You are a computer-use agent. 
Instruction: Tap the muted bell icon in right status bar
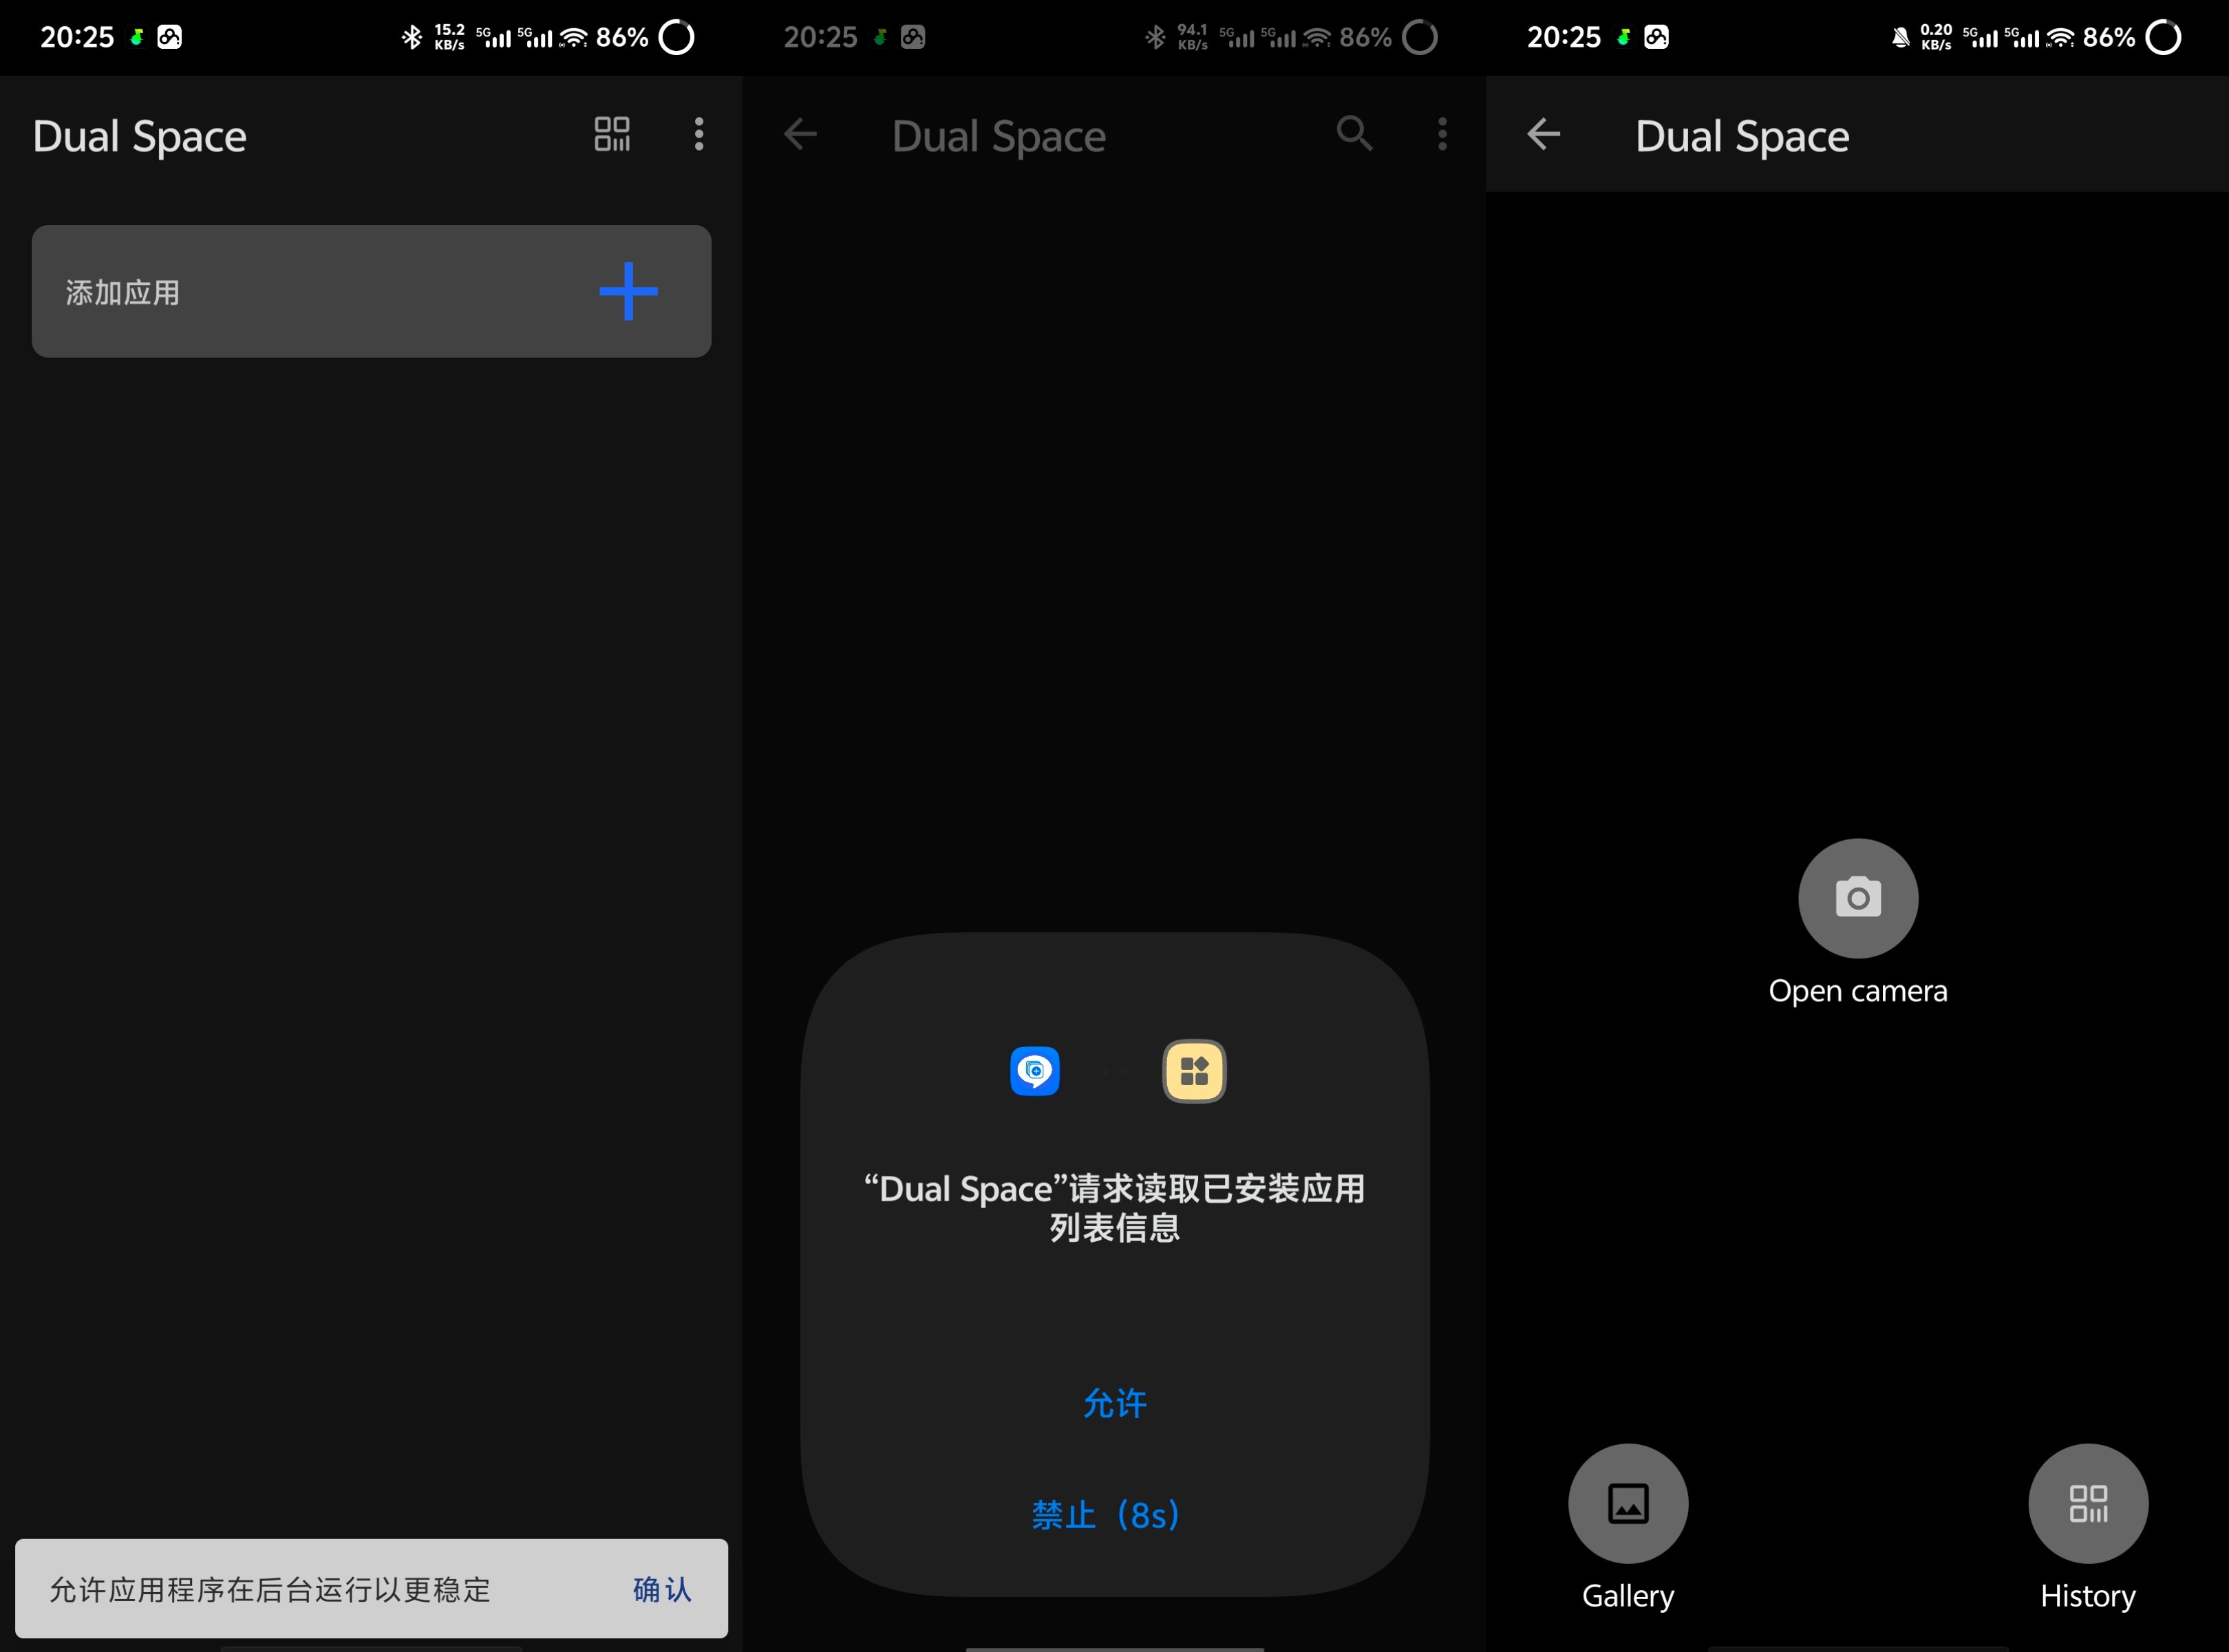pyautogui.click(x=1900, y=38)
